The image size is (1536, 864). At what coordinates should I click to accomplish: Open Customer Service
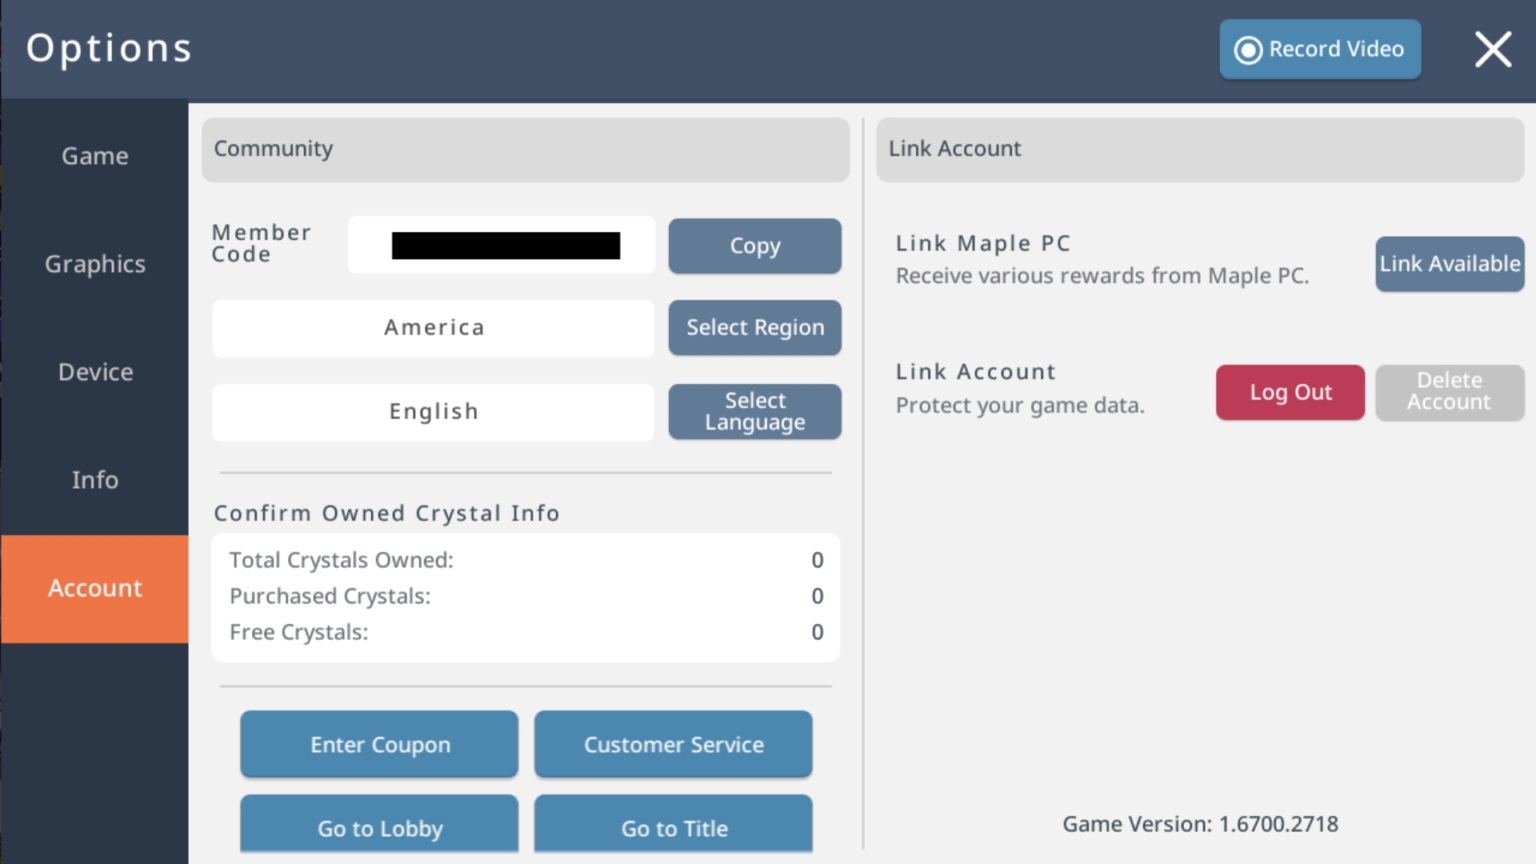(x=673, y=744)
